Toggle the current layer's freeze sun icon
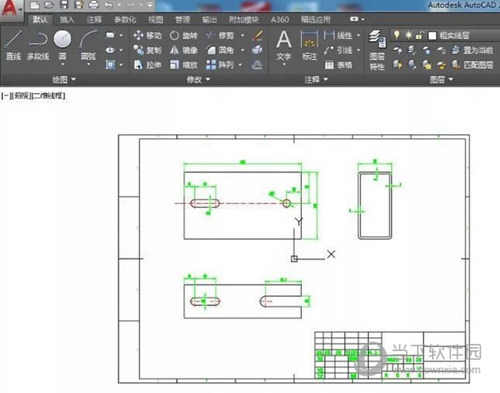 408,35
